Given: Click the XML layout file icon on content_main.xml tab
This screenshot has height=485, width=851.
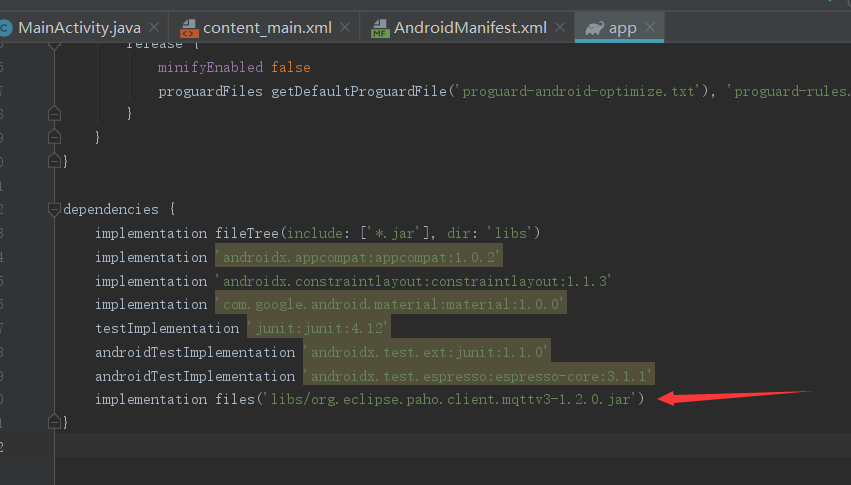Looking at the screenshot, I should point(189,28).
